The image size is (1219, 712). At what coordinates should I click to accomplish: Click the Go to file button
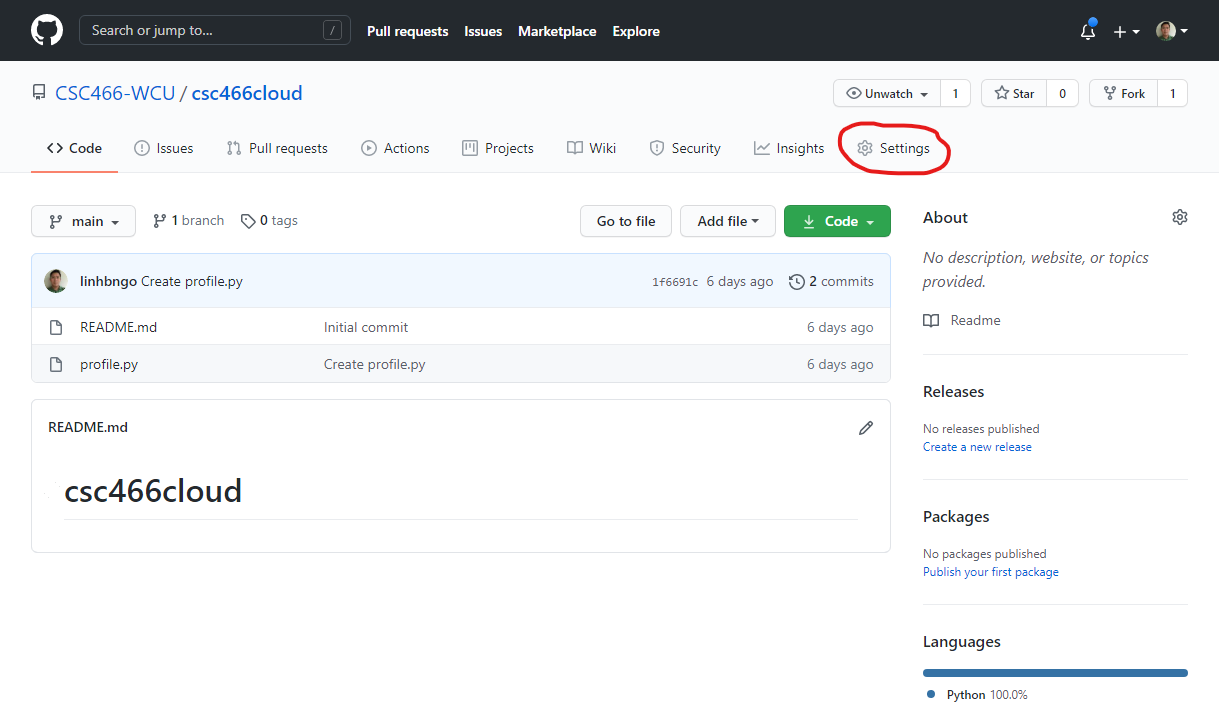point(626,221)
